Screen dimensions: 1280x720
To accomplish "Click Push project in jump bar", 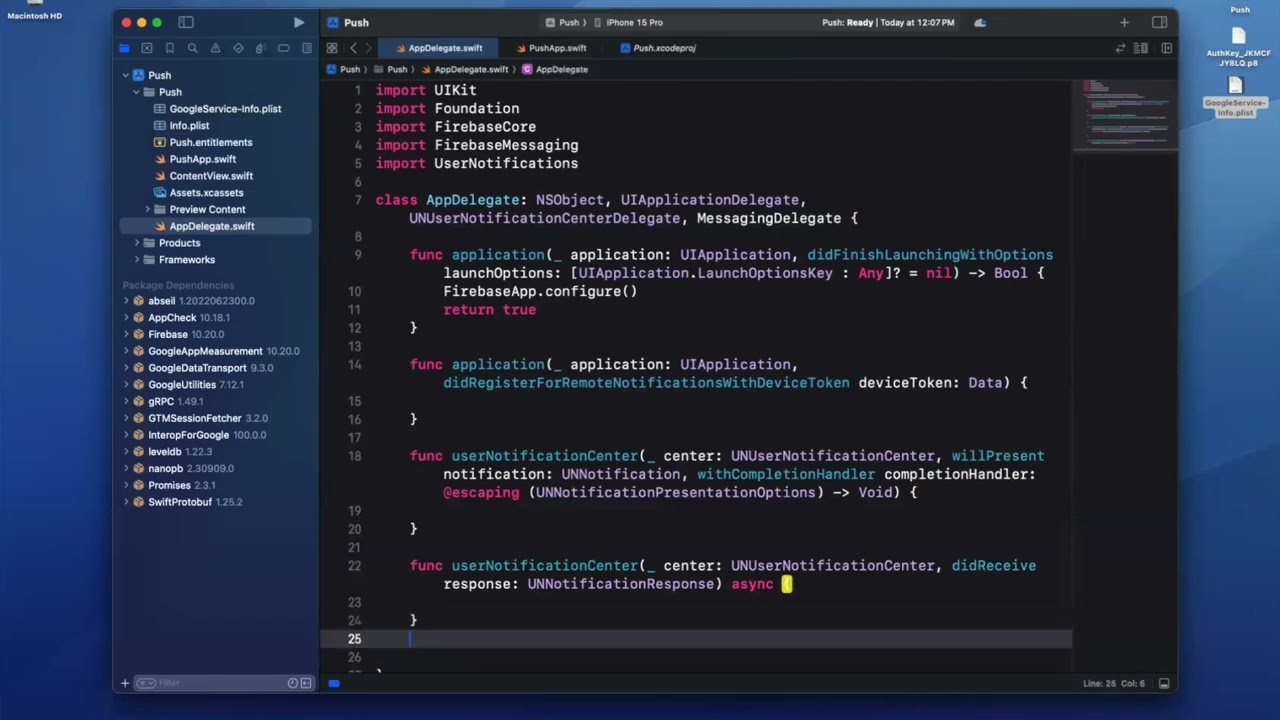I will coord(343,69).
